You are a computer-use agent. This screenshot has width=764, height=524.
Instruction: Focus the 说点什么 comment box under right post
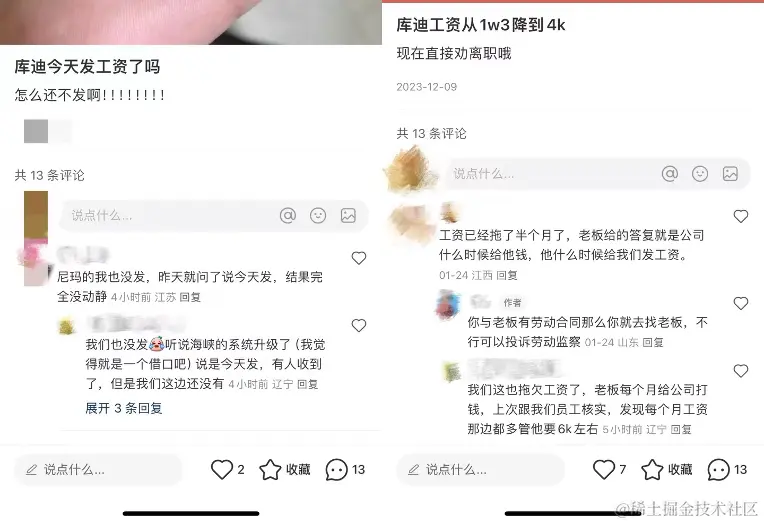[541, 174]
